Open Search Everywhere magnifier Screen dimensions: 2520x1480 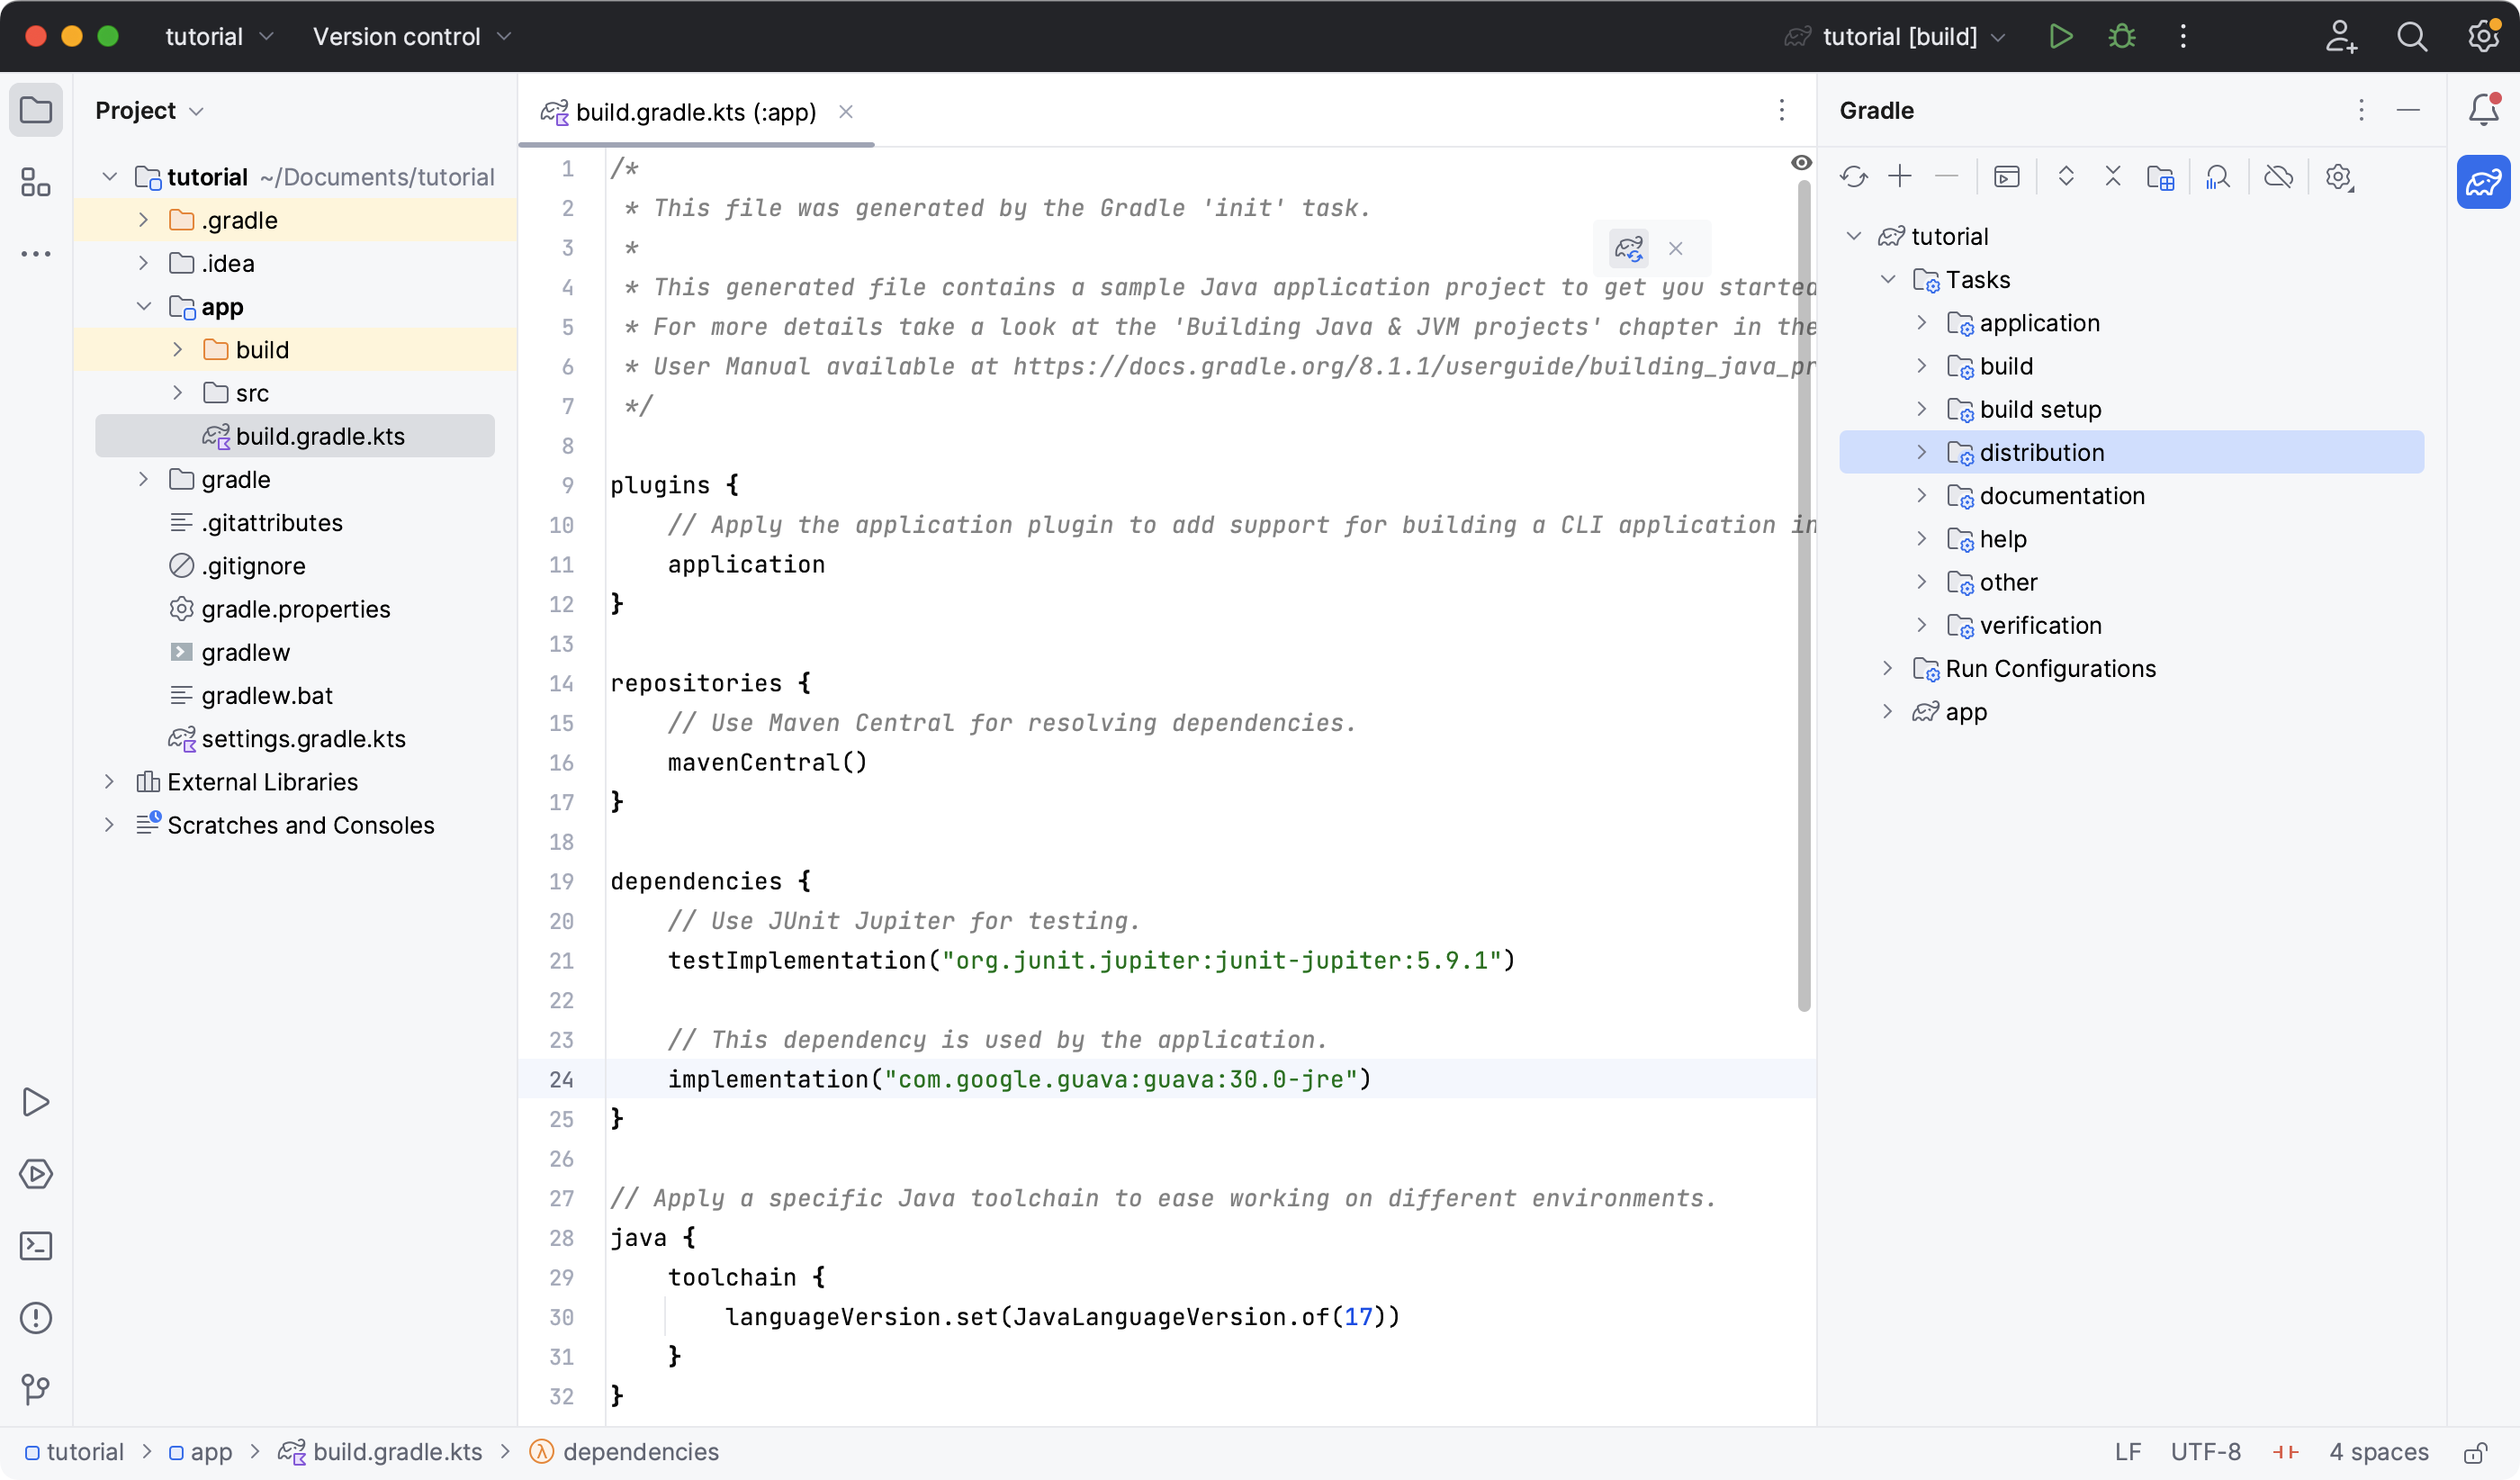(2412, 37)
